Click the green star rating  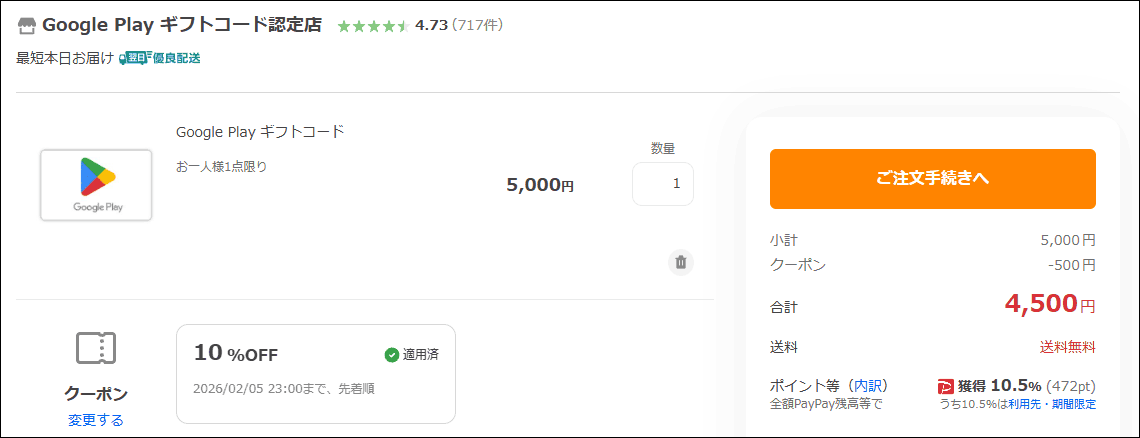pyautogui.click(x=372, y=26)
